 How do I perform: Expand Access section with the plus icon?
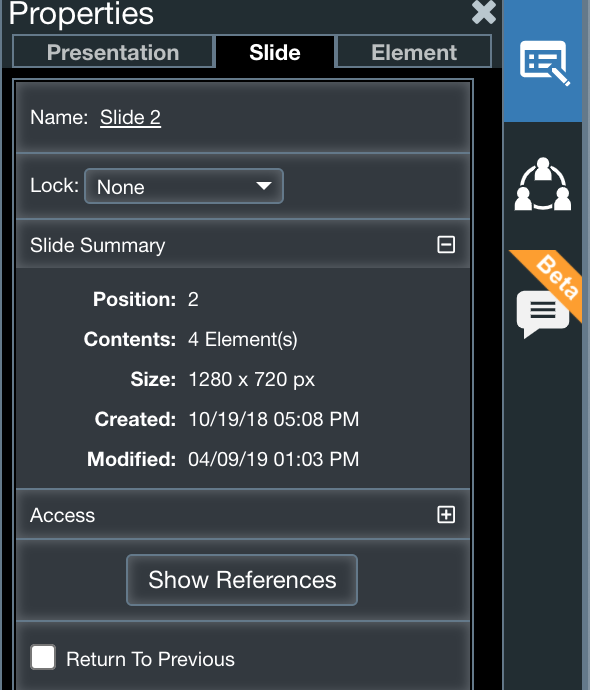coord(446,514)
